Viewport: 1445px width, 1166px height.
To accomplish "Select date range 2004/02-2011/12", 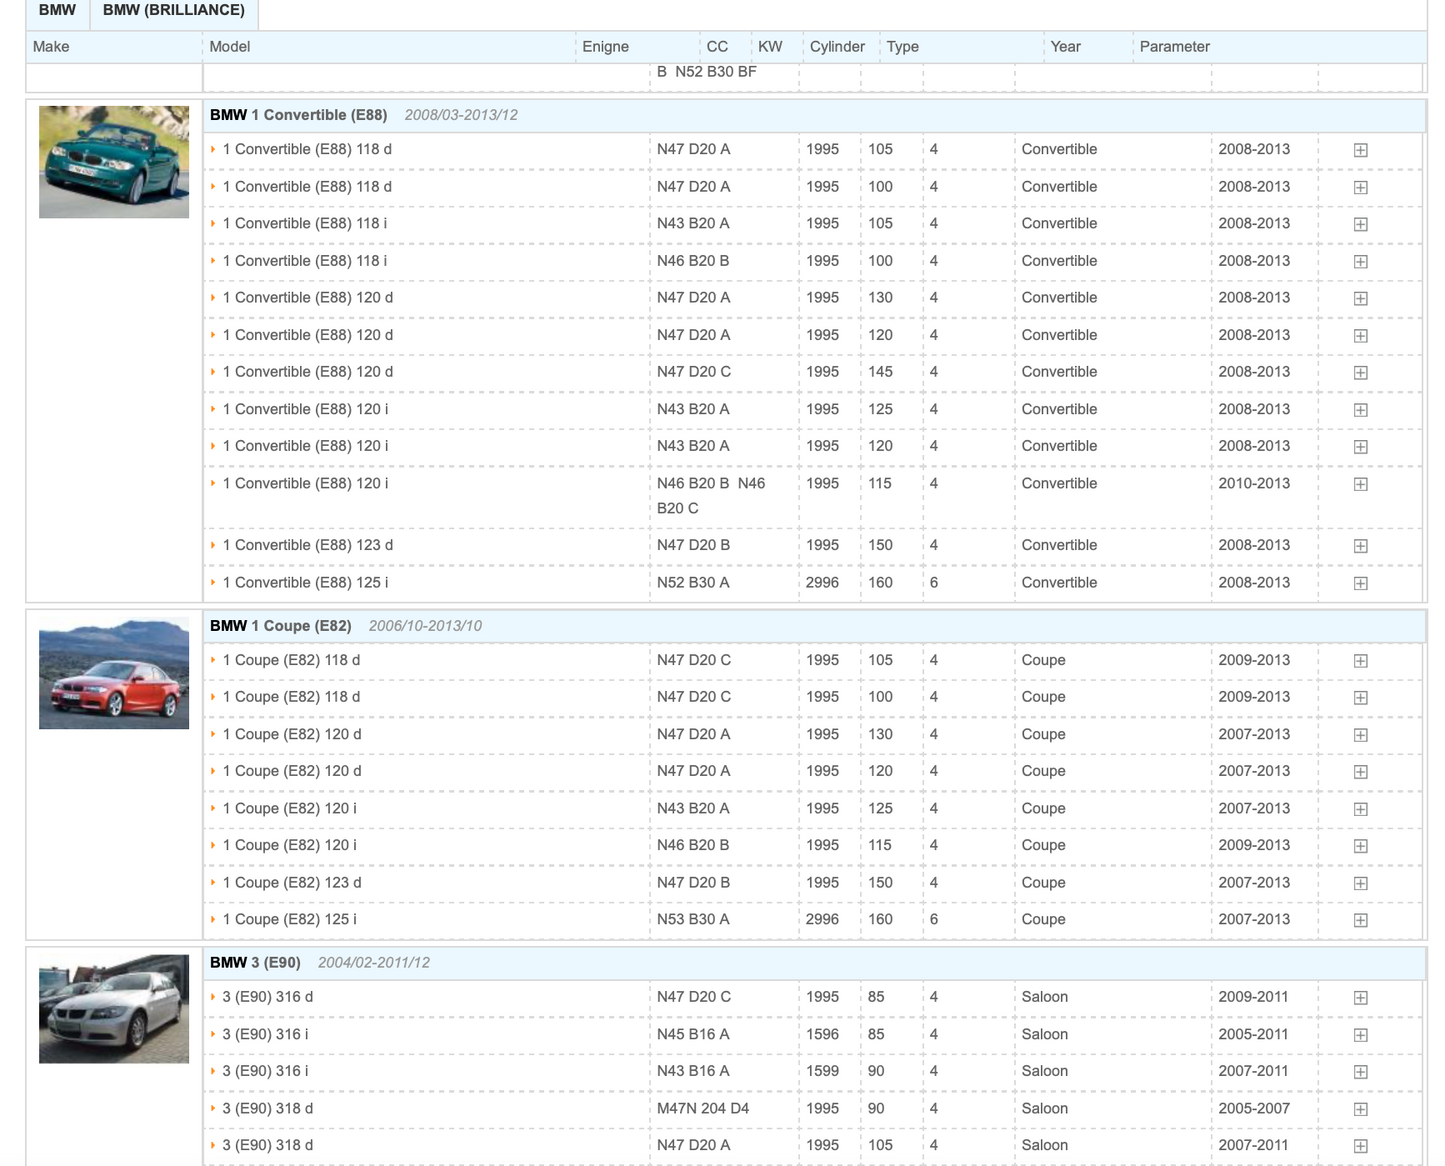I will tap(374, 963).
